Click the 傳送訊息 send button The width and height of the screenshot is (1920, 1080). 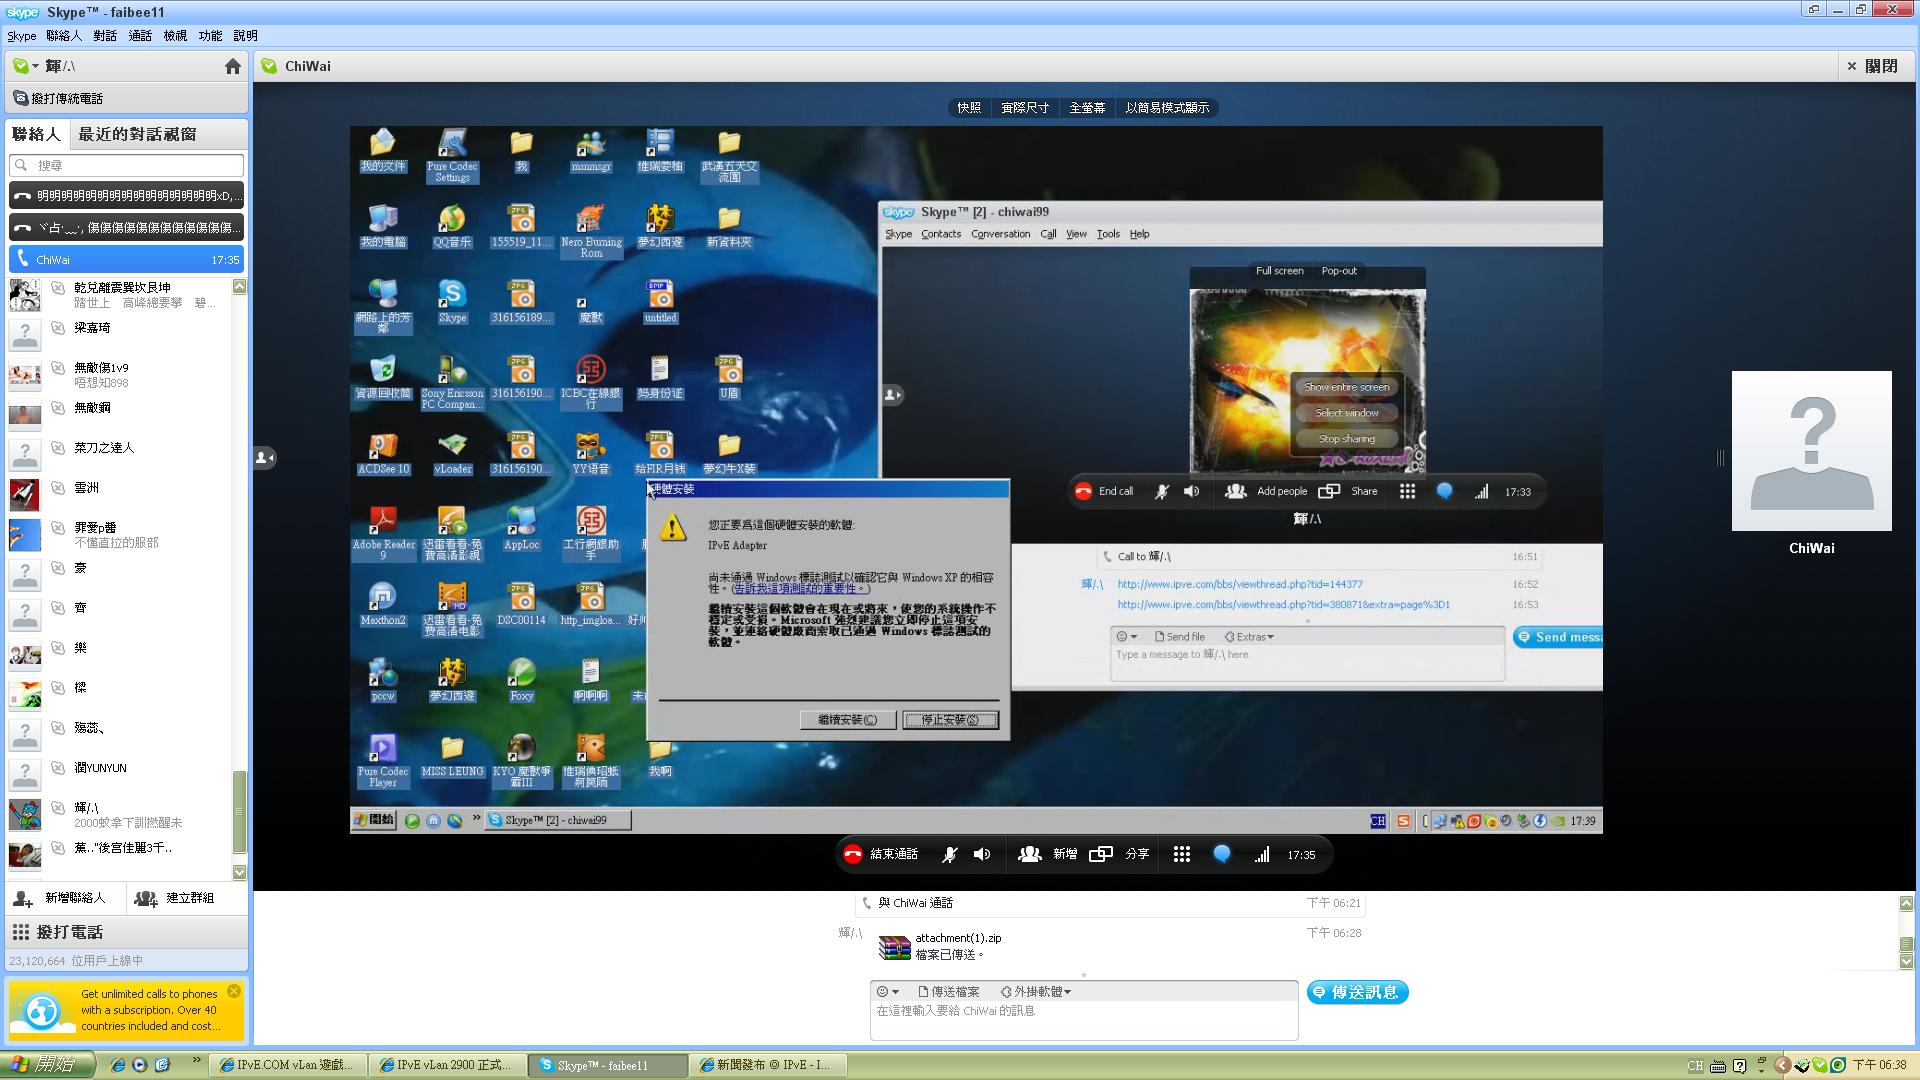tap(1357, 992)
